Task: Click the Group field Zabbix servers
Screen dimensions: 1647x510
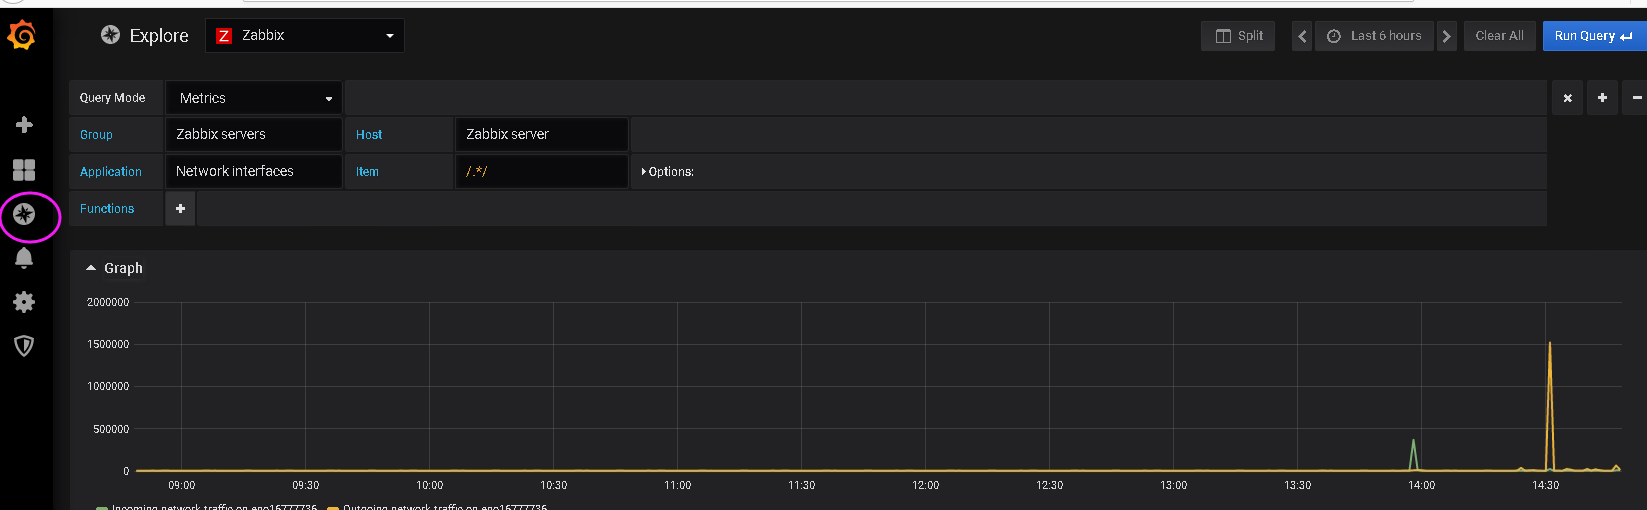Action: (x=254, y=134)
